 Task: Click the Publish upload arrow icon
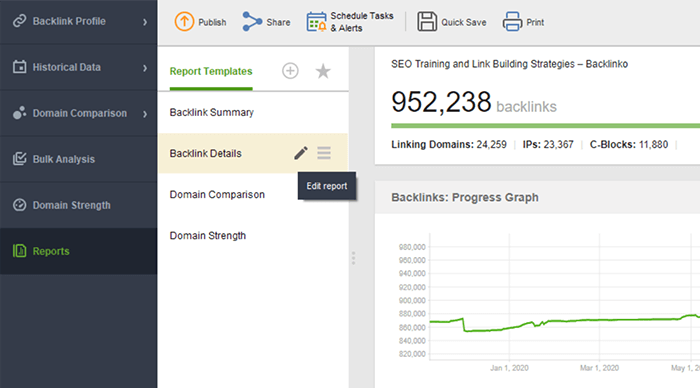click(x=184, y=21)
